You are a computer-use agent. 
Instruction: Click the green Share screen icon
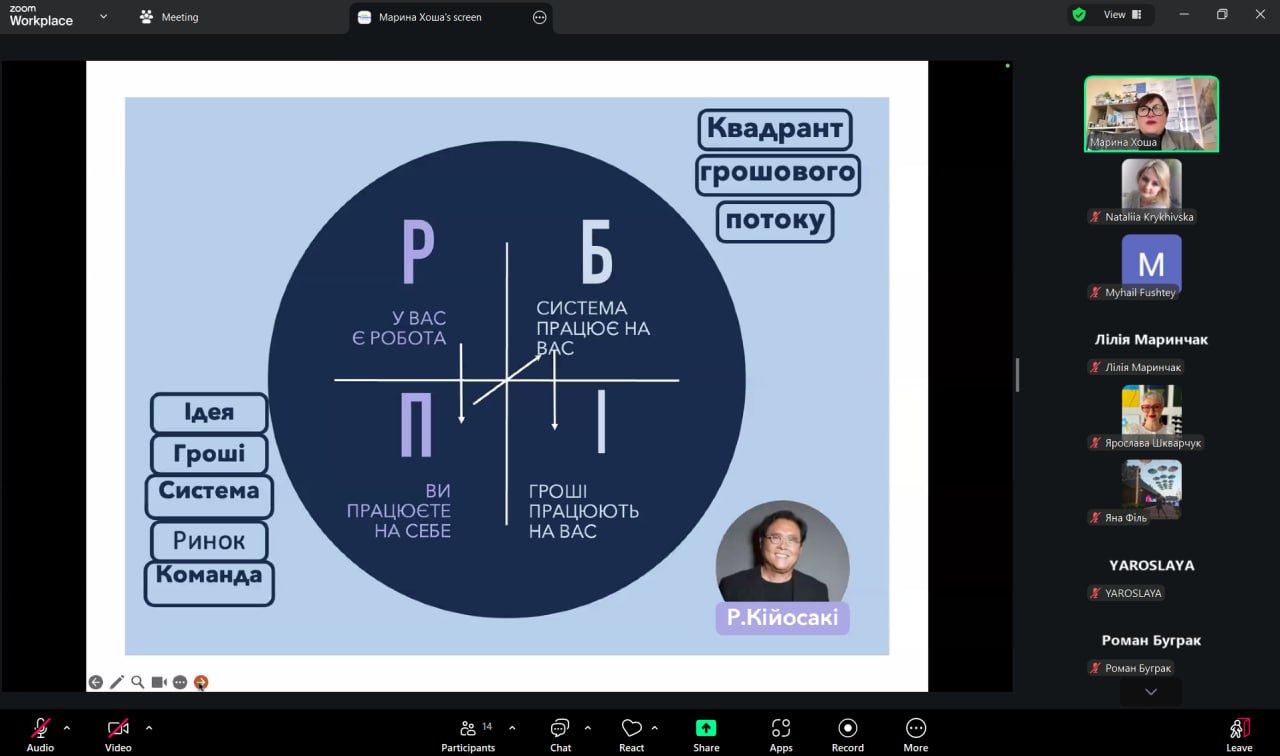706,729
